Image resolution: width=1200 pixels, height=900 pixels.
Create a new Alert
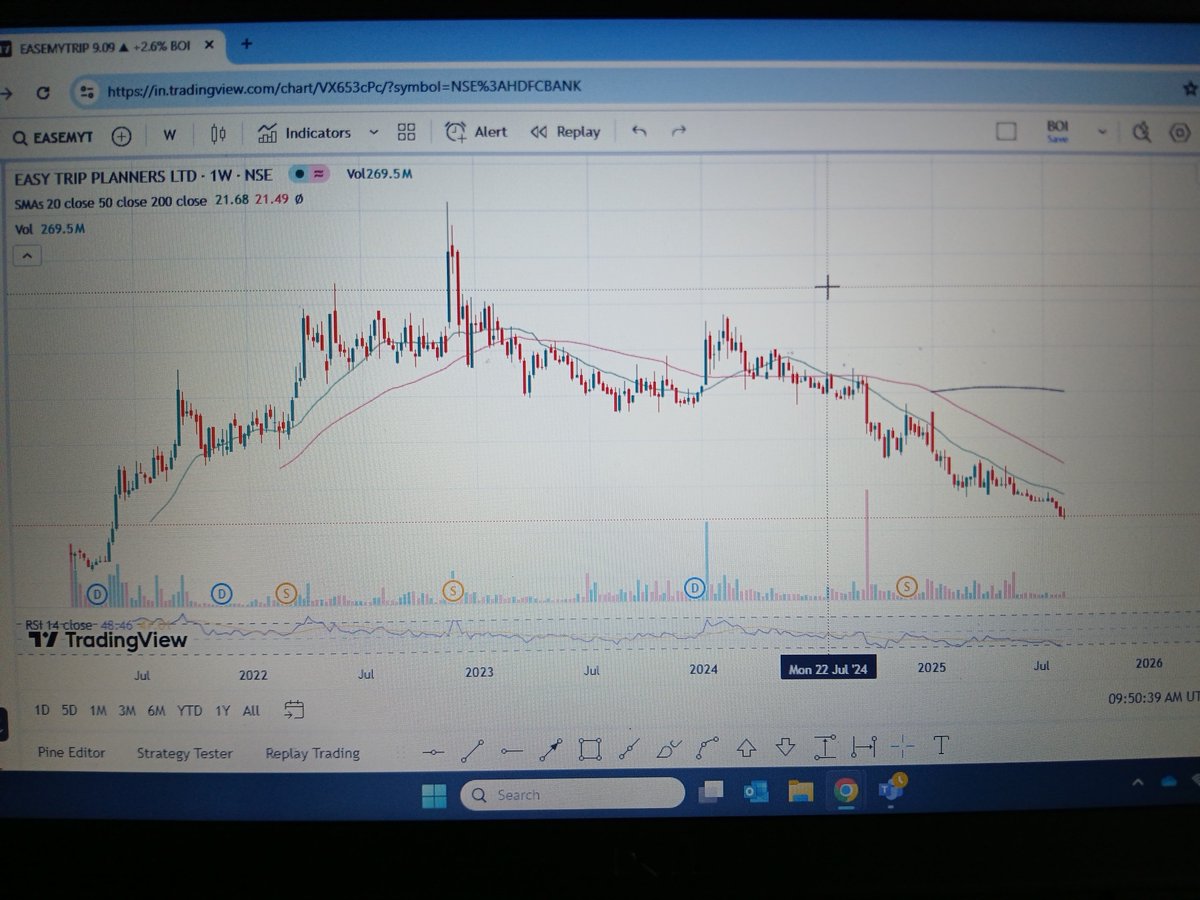pos(476,132)
